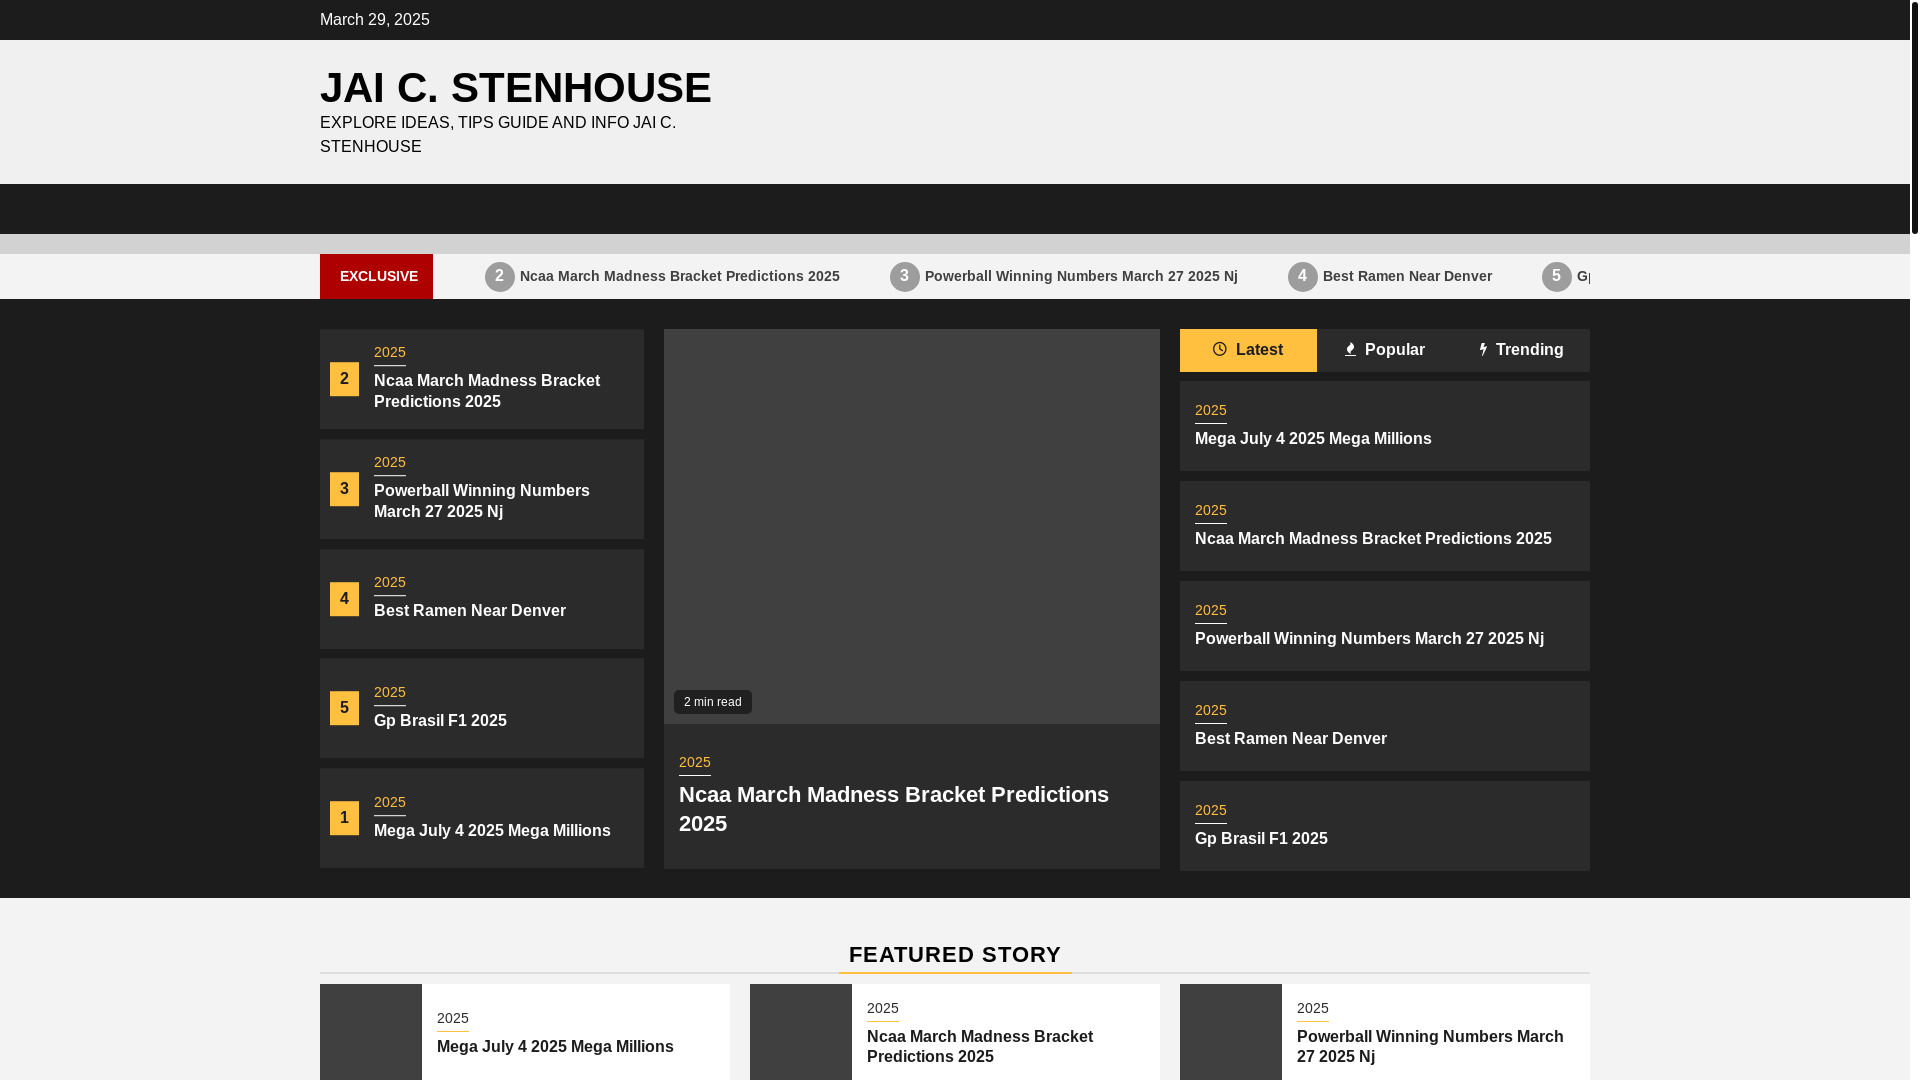Open Featured Story Mega July 4 2025 Mega Millions

(555, 1046)
